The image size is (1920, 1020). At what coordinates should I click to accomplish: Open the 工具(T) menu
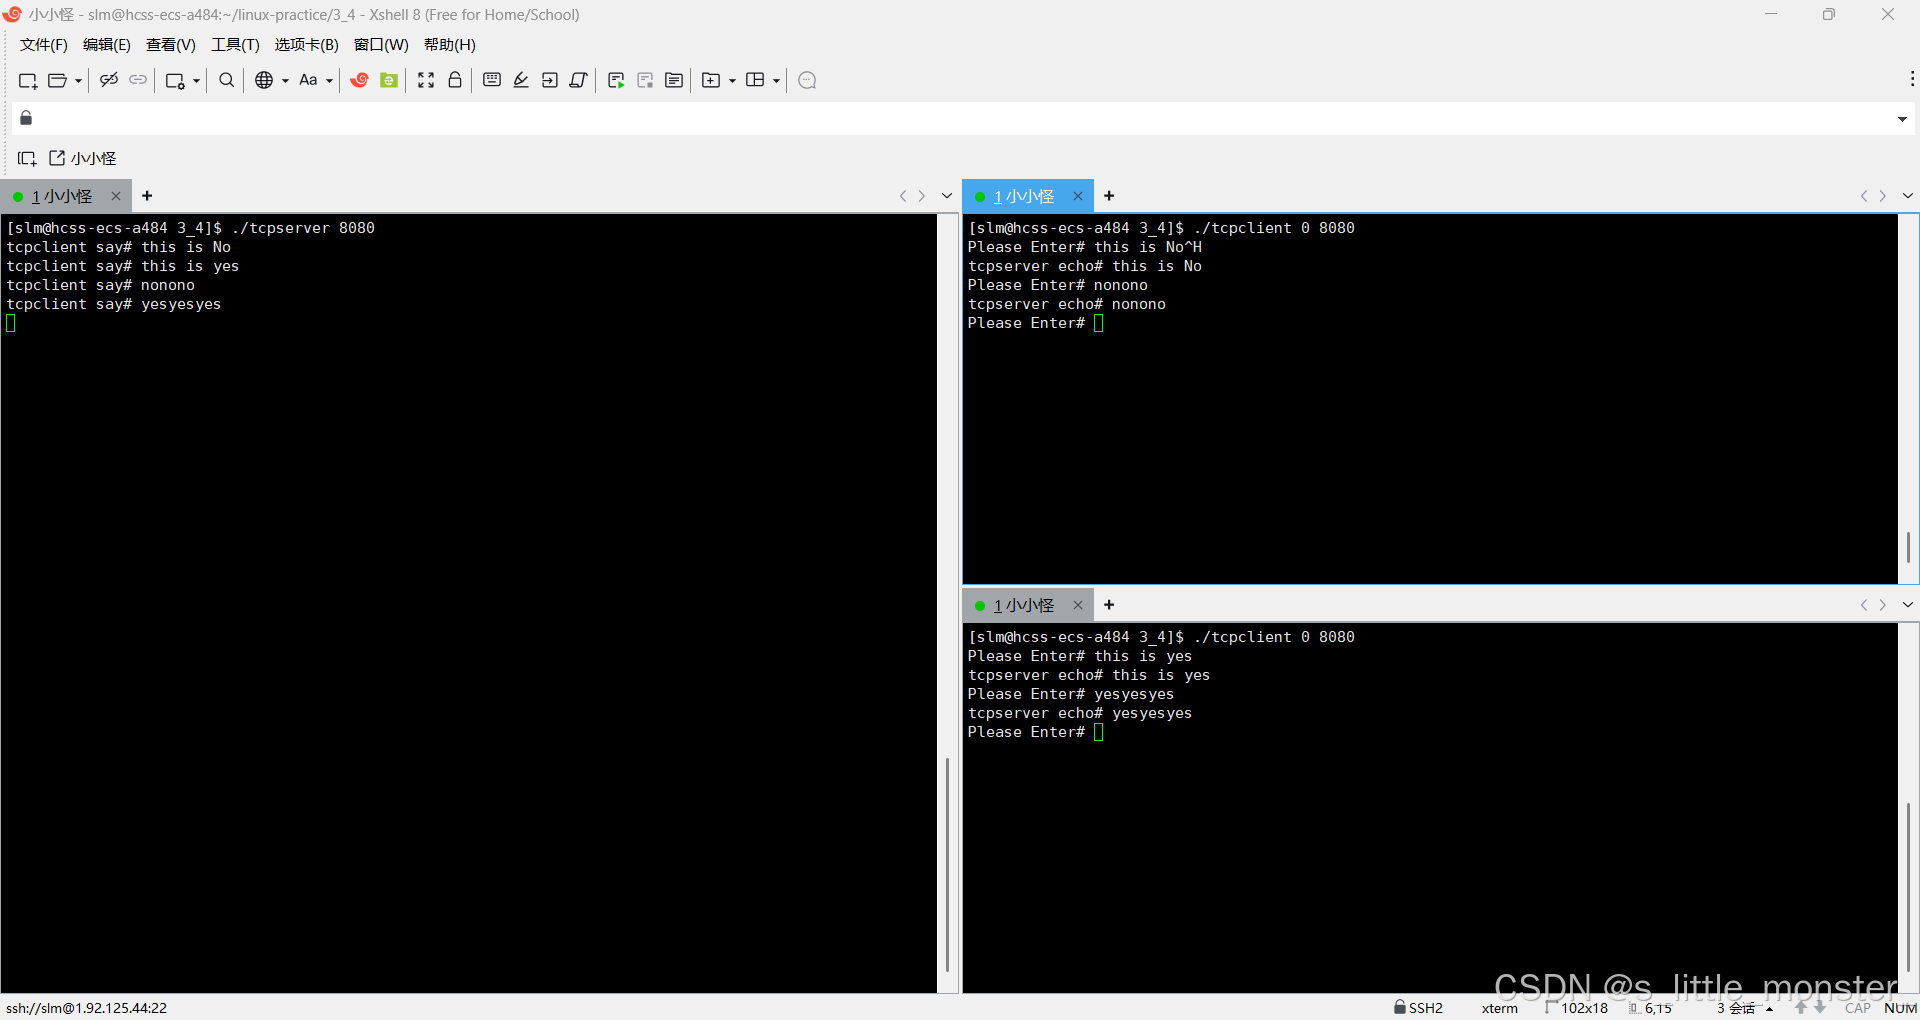pos(235,45)
